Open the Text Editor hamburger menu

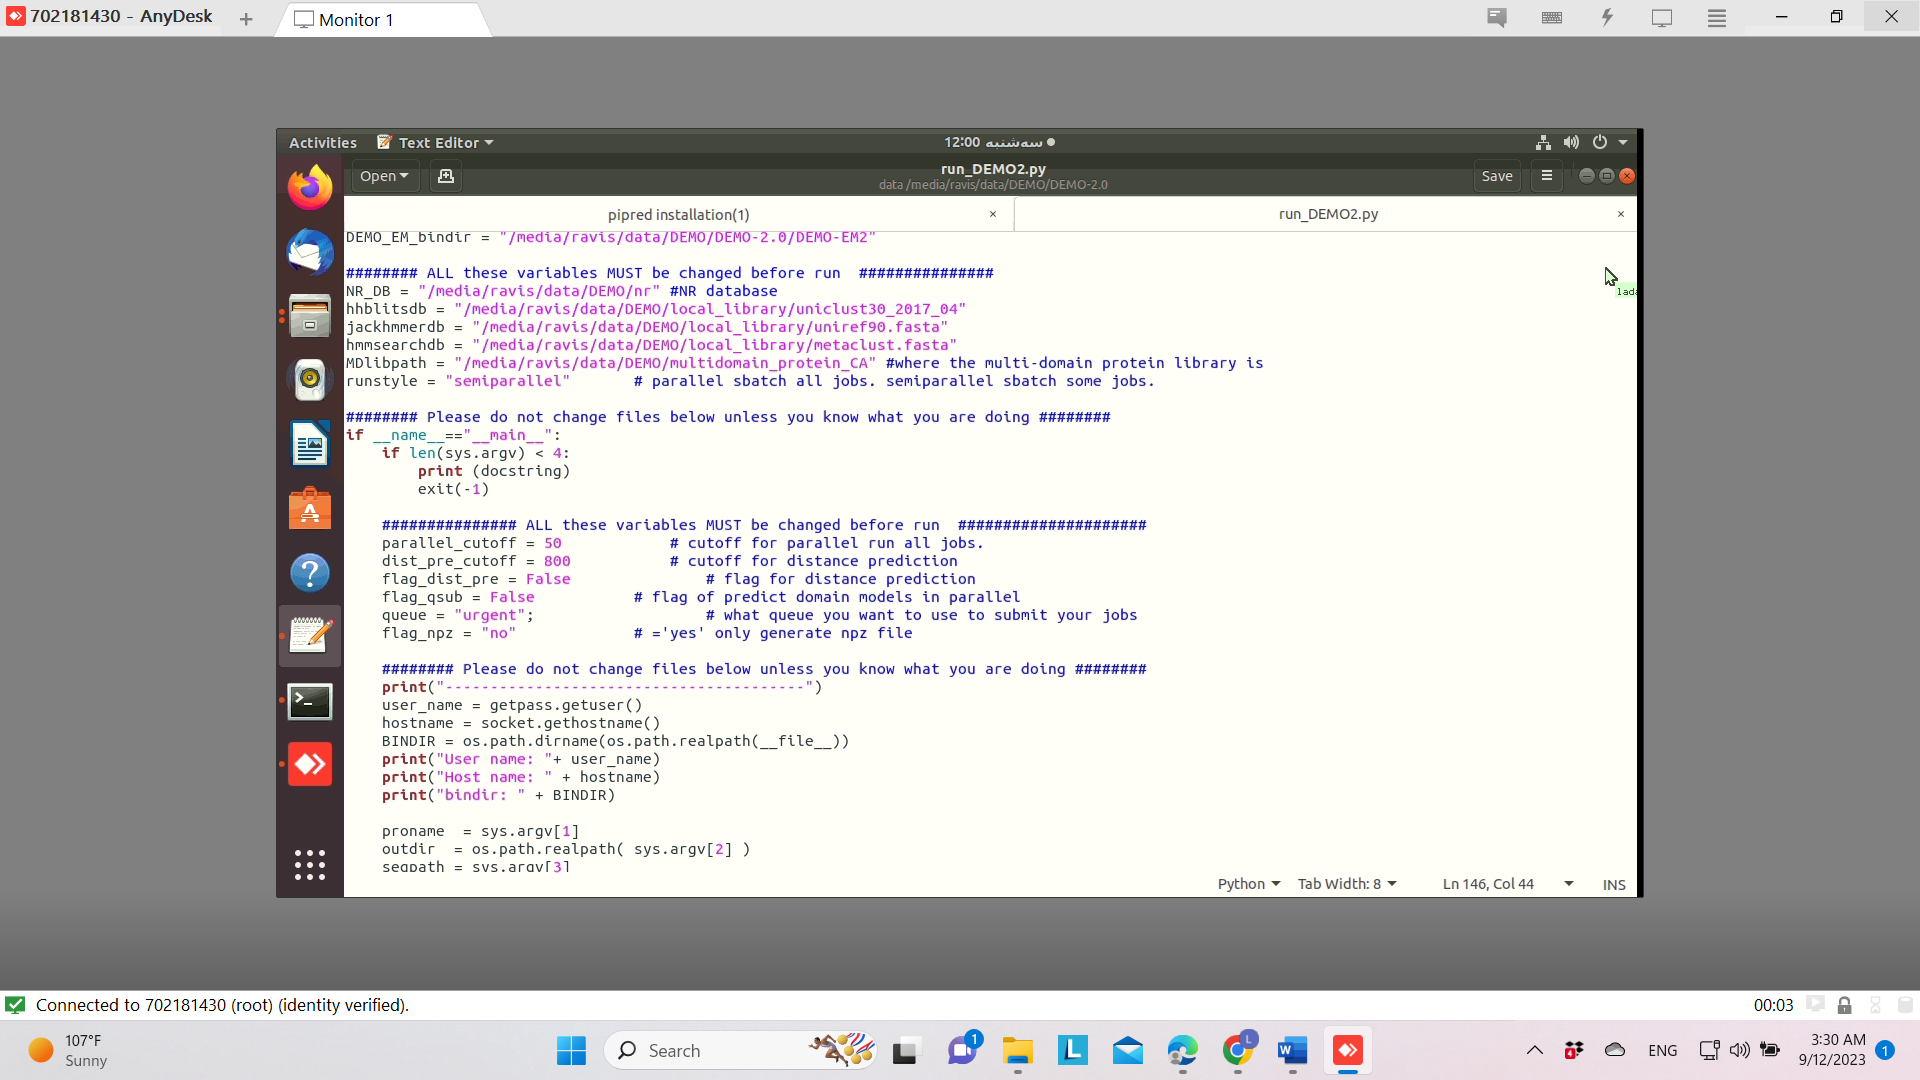(x=1547, y=176)
